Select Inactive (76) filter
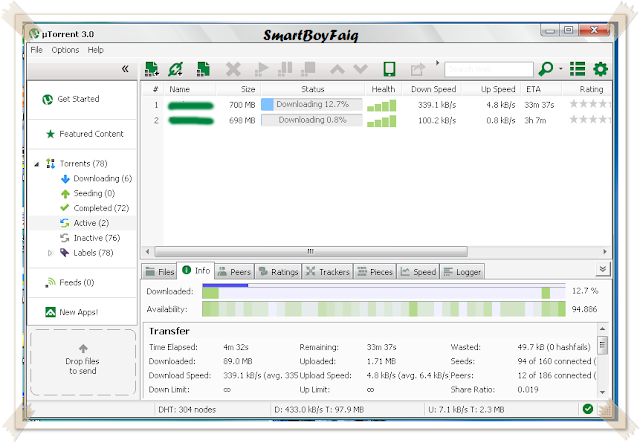This screenshot has height=443, width=640. (x=90, y=238)
